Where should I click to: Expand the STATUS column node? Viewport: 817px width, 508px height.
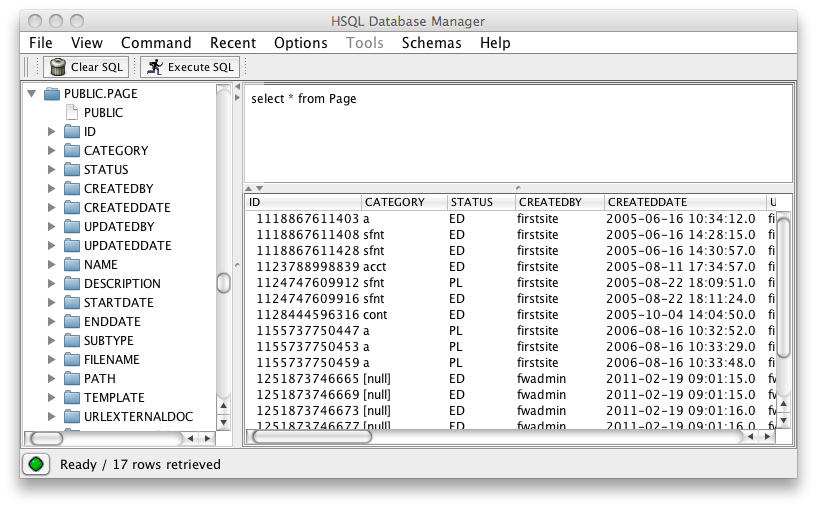pos(51,169)
